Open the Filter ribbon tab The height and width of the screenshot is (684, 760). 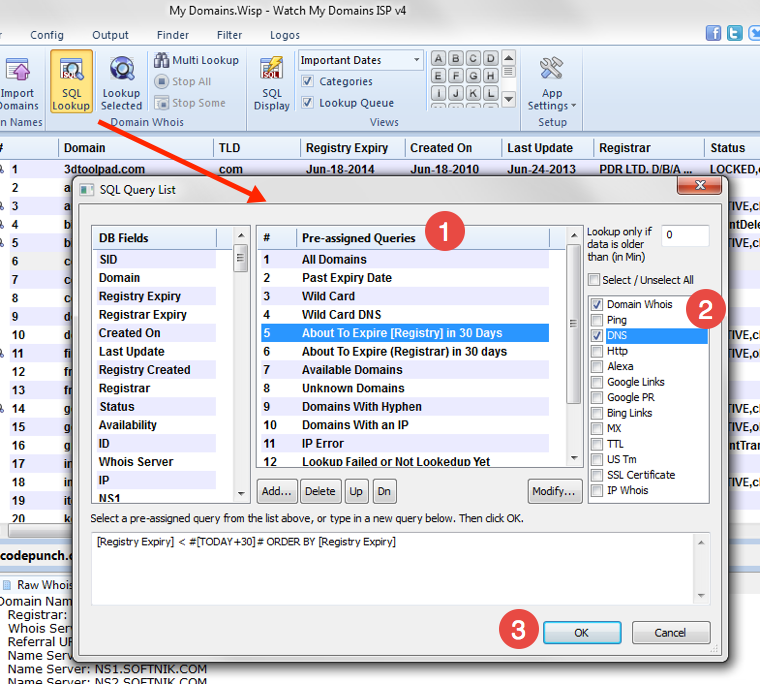click(x=229, y=35)
